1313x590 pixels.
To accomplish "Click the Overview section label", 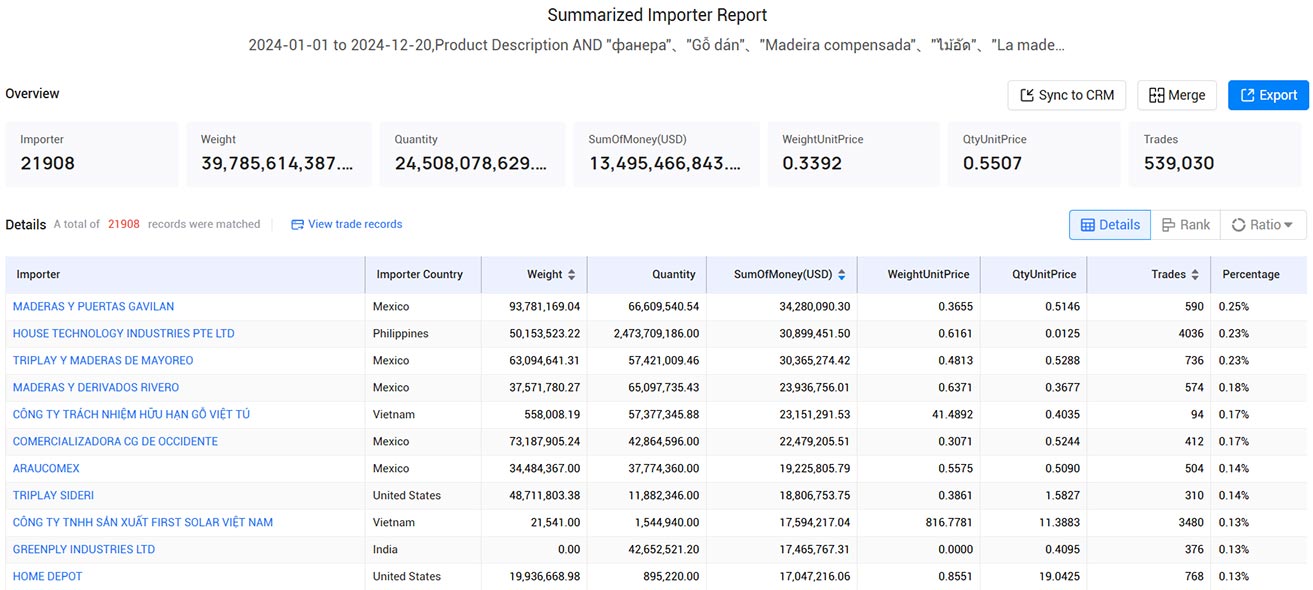I will pos(32,93).
